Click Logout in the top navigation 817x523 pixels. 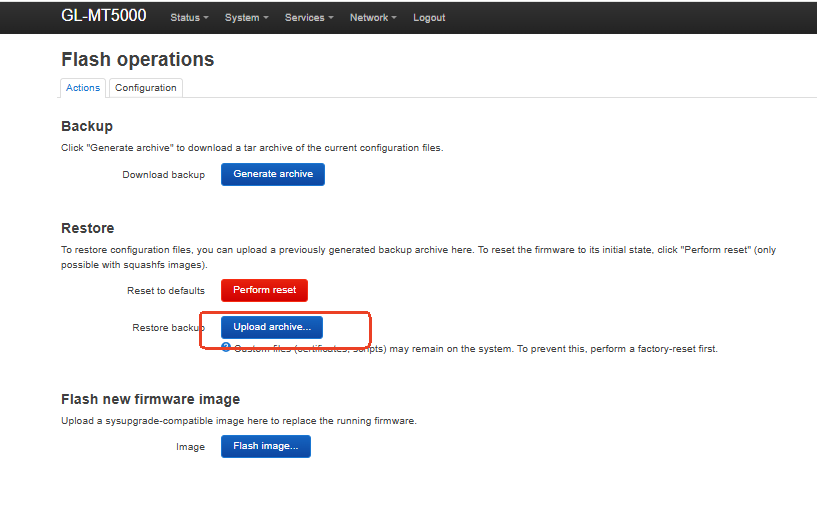pos(429,18)
